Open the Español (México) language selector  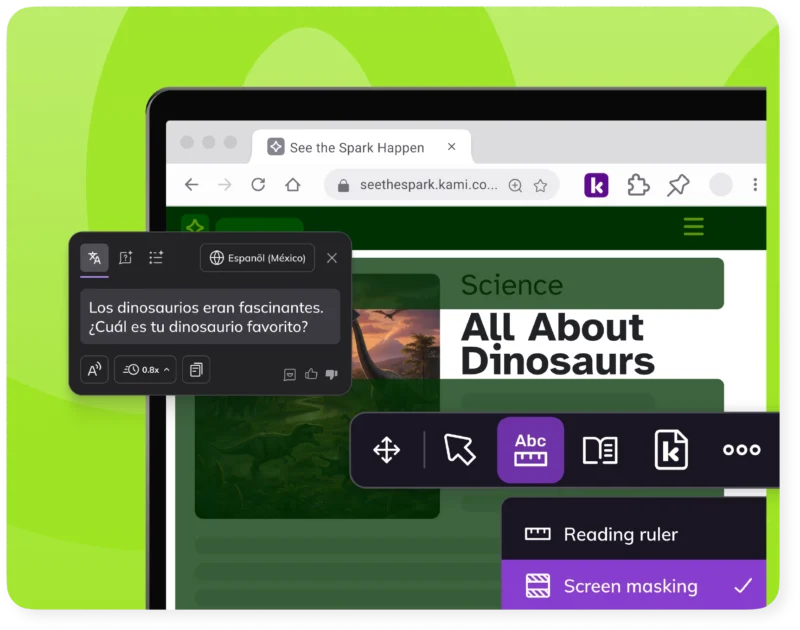tap(258, 258)
